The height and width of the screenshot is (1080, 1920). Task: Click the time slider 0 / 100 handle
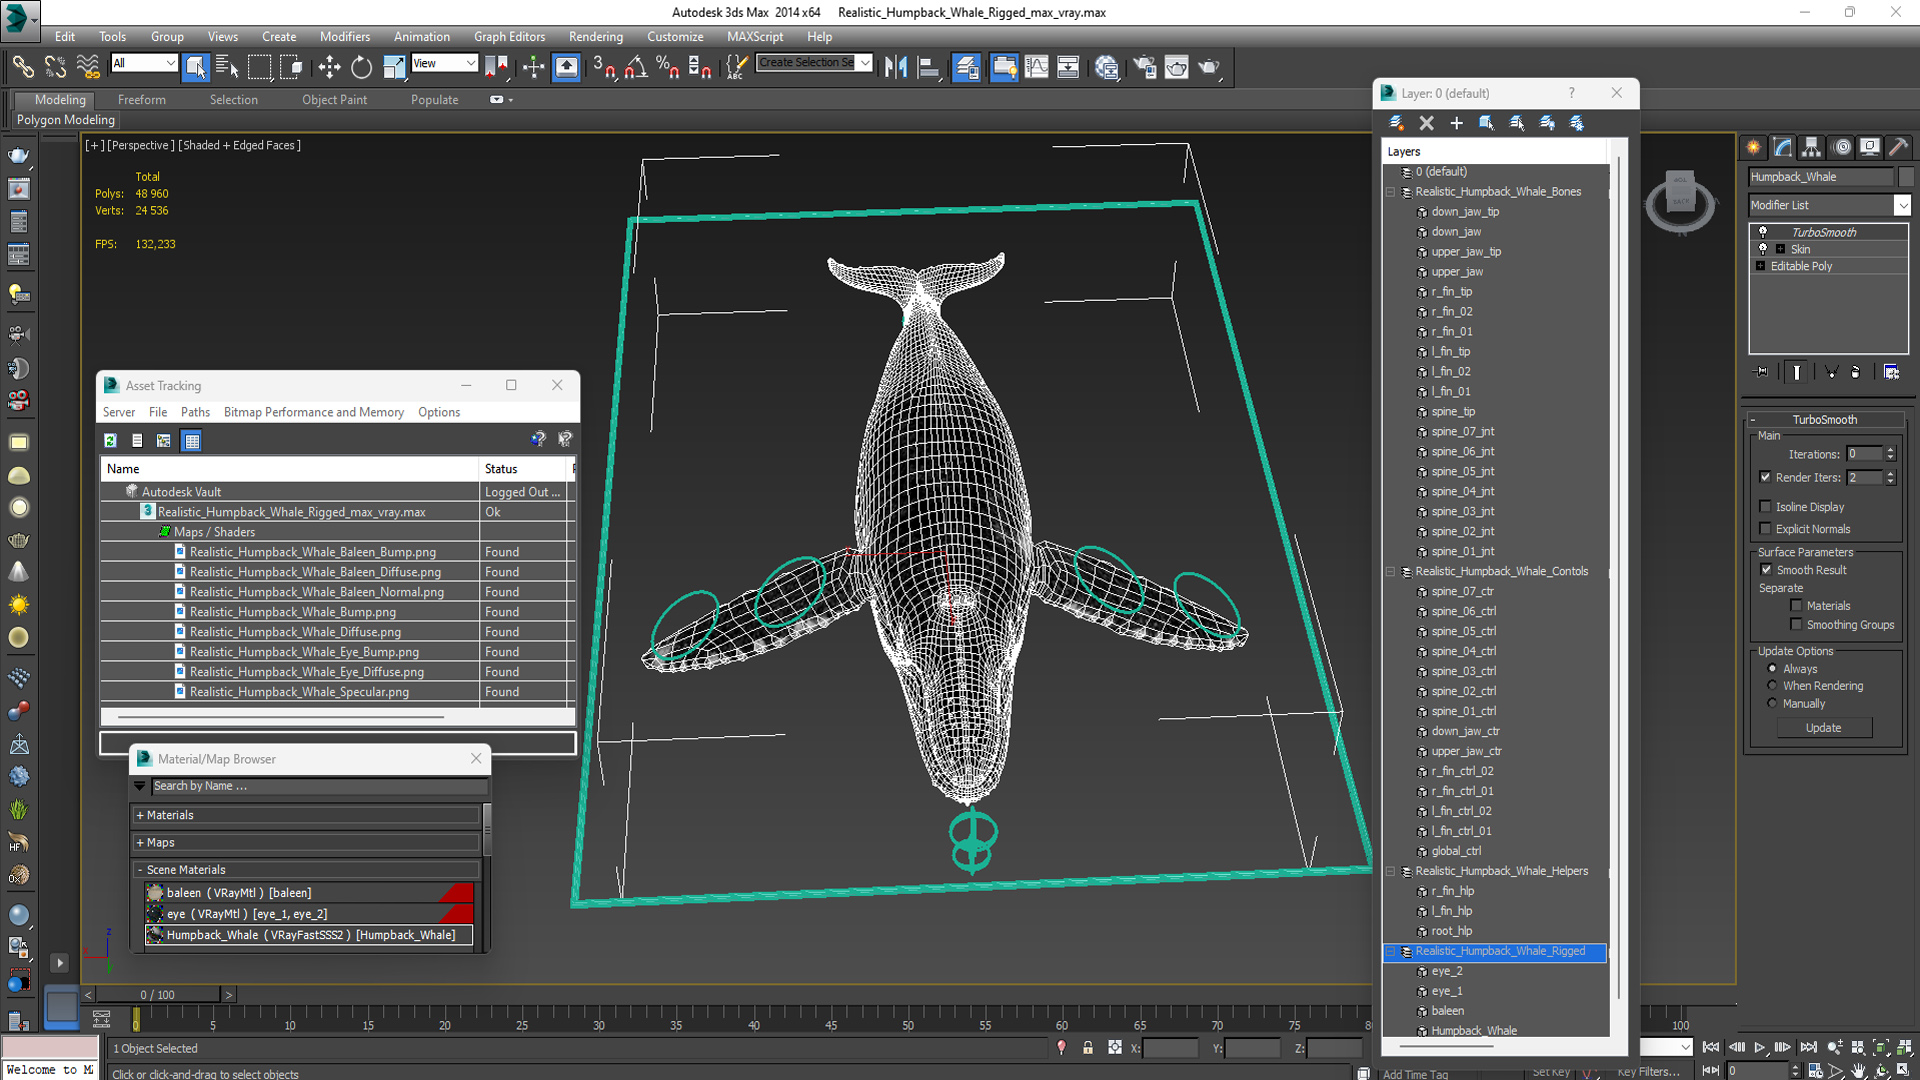coord(158,995)
